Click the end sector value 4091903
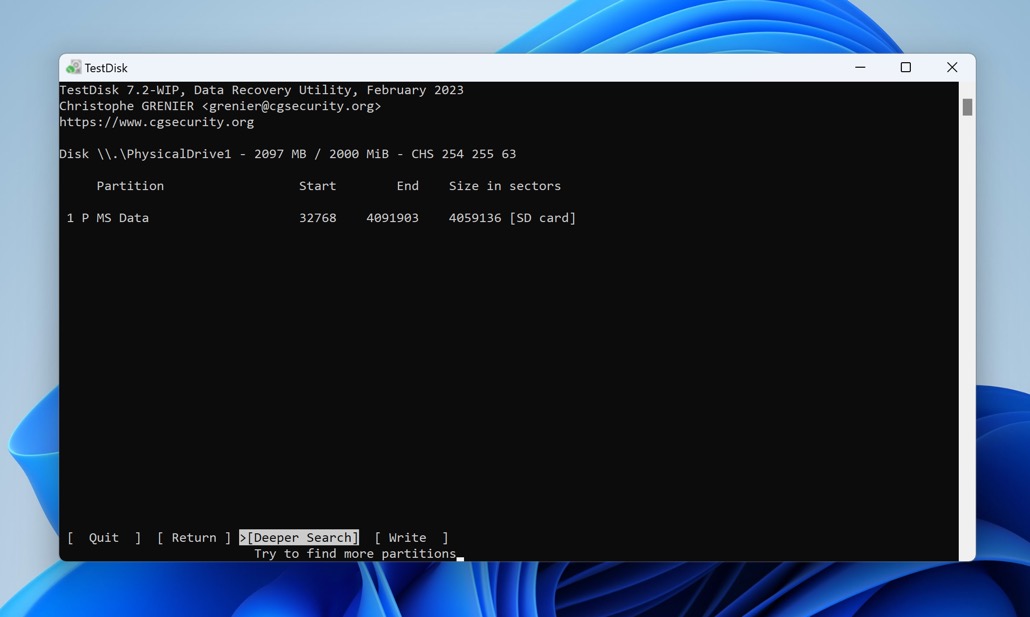Screen dimensions: 1030x617 pyautogui.click(x=392, y=218)
